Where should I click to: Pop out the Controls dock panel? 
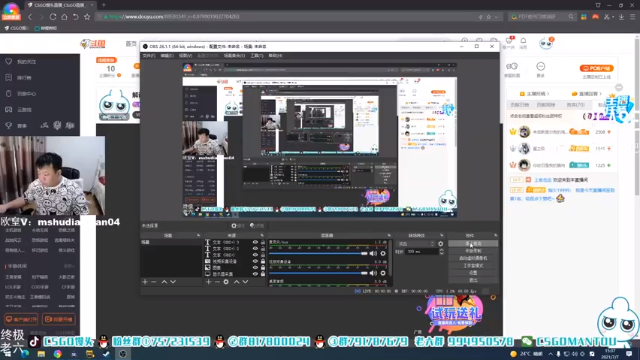[496, 236]
